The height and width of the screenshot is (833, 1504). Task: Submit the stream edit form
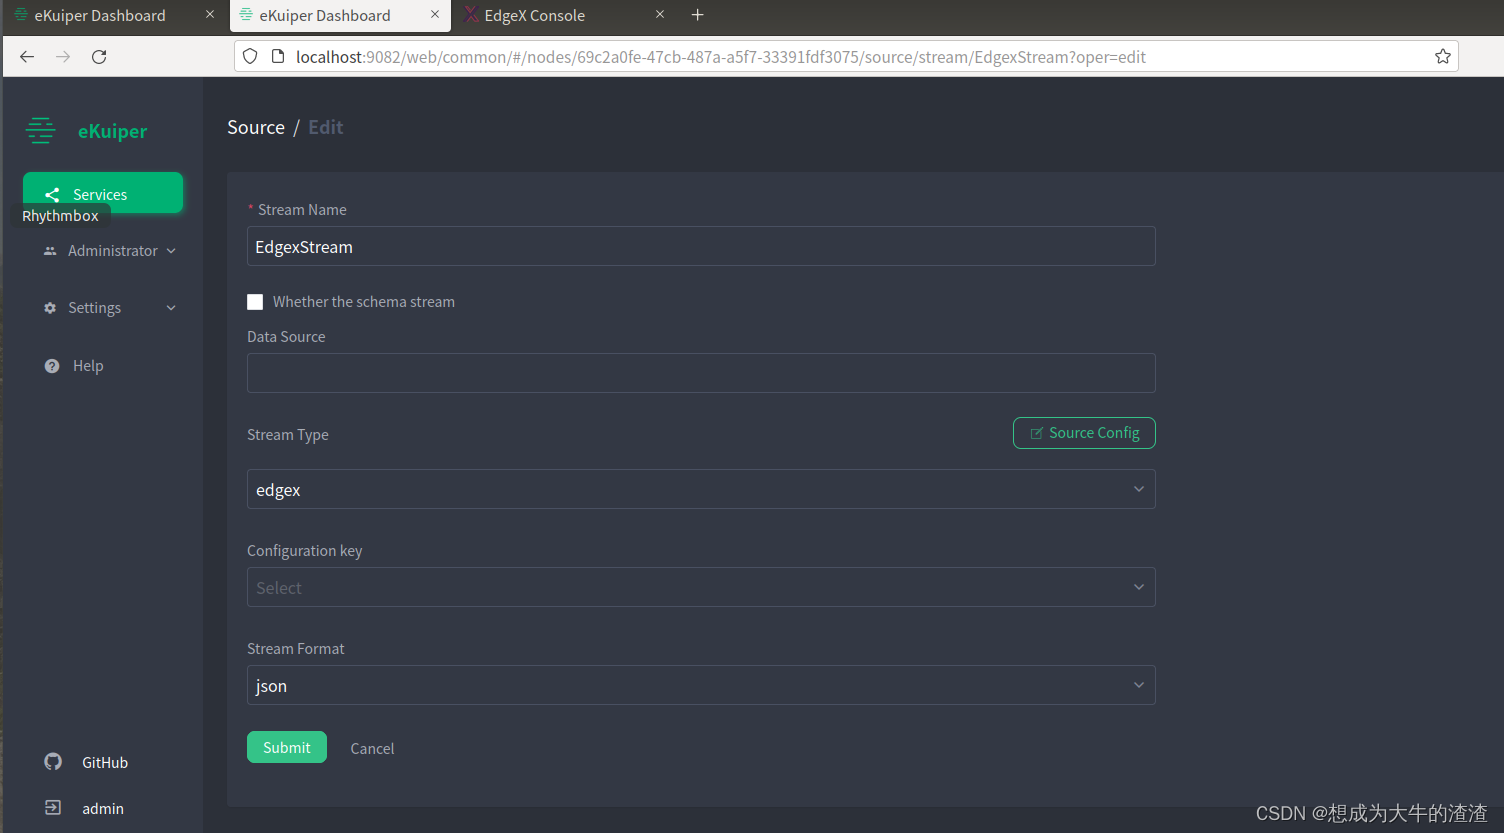[x=287, y=747]
